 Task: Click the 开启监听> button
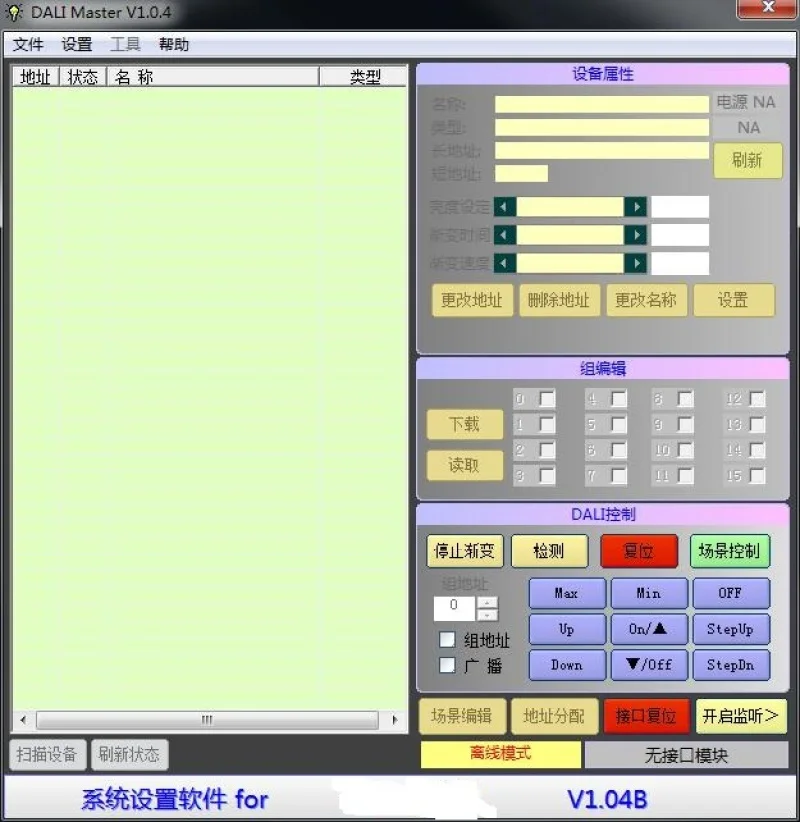[x=741, y=716]
